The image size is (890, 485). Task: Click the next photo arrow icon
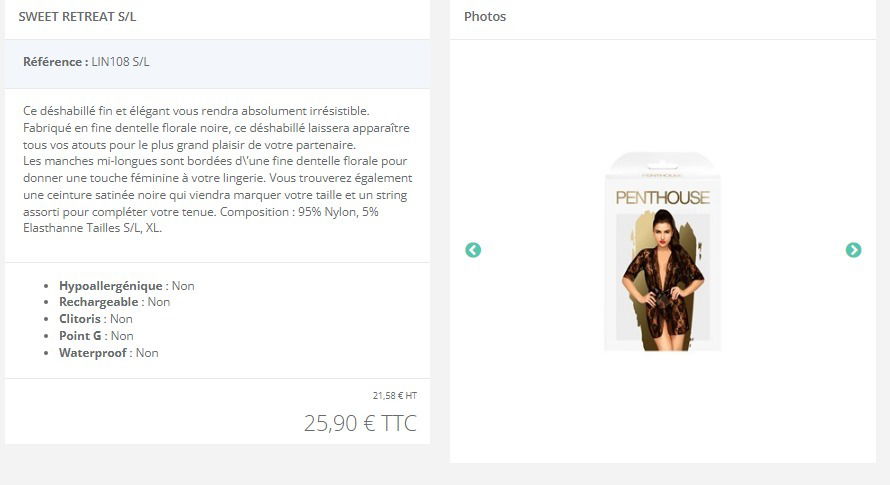853,250
